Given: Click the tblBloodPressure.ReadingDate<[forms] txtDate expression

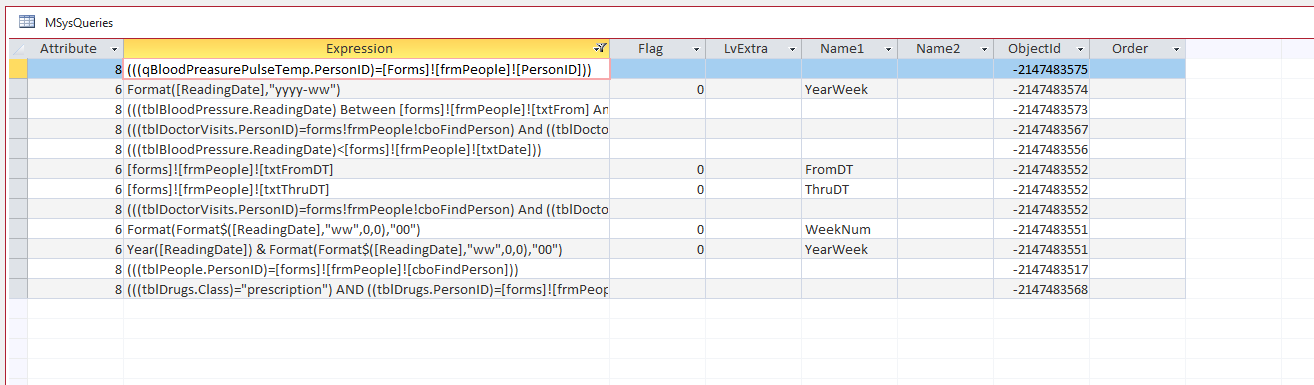Looking at the screenshot, I should pyautogui.click(x=366, y=149).
